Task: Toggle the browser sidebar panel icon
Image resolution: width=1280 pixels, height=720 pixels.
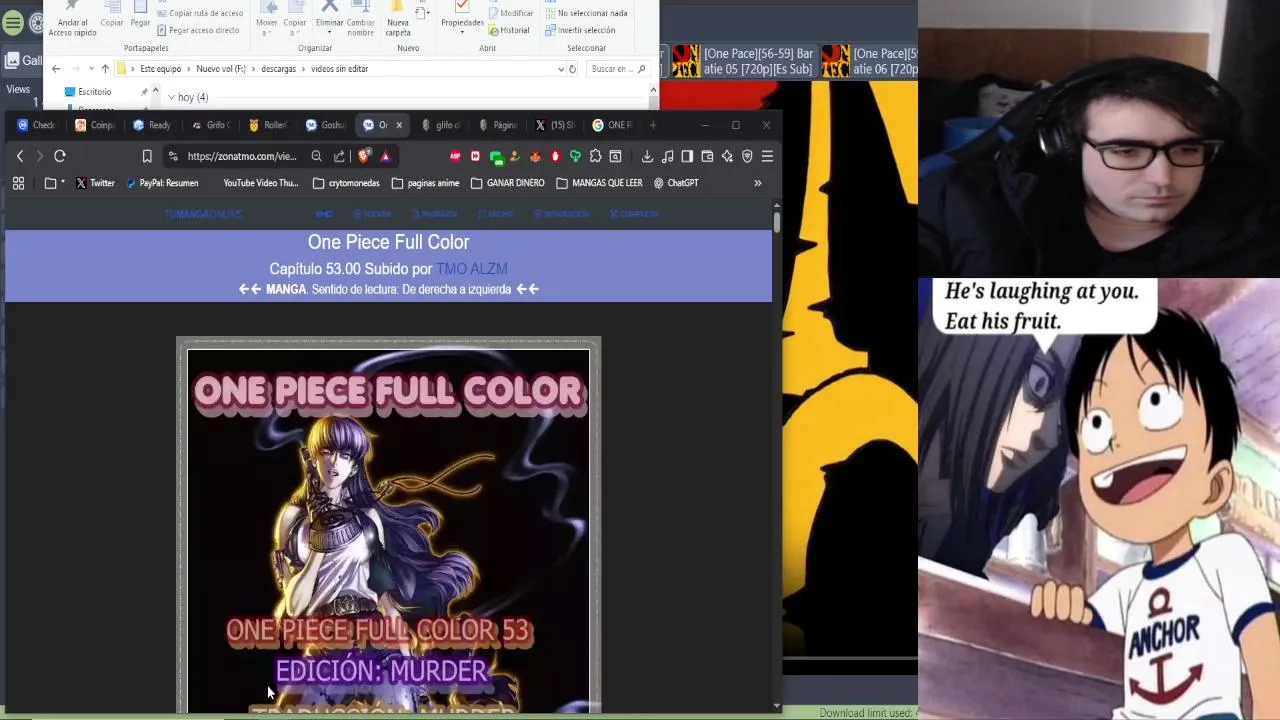Action: (687, 156)
